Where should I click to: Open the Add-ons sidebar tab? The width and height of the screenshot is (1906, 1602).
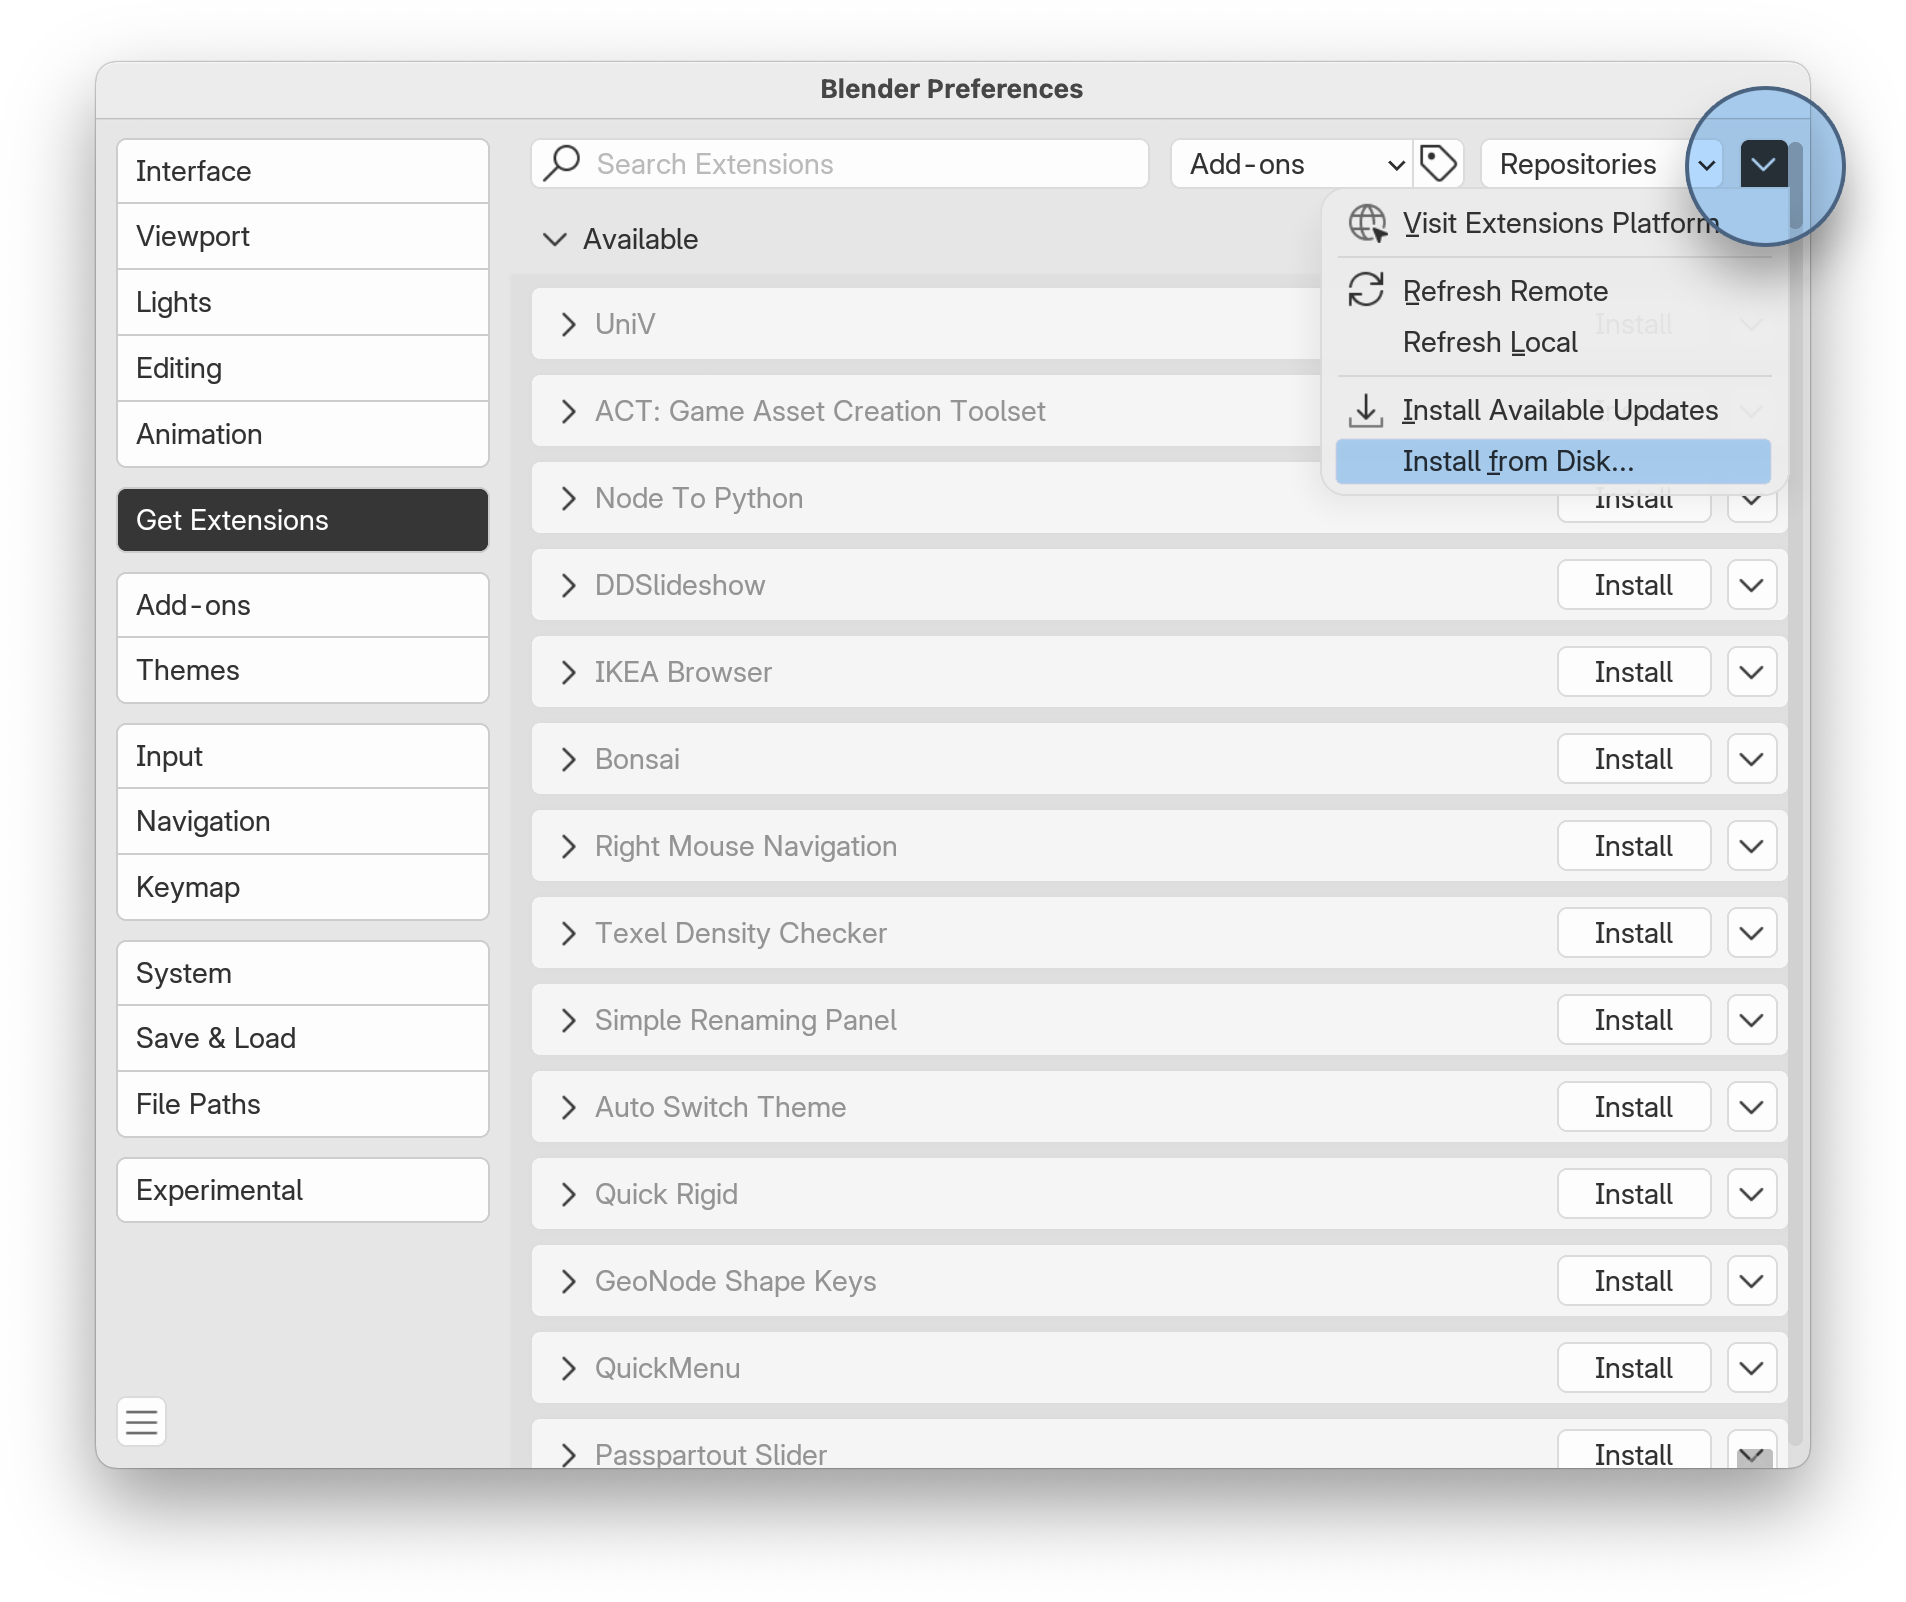303,605
